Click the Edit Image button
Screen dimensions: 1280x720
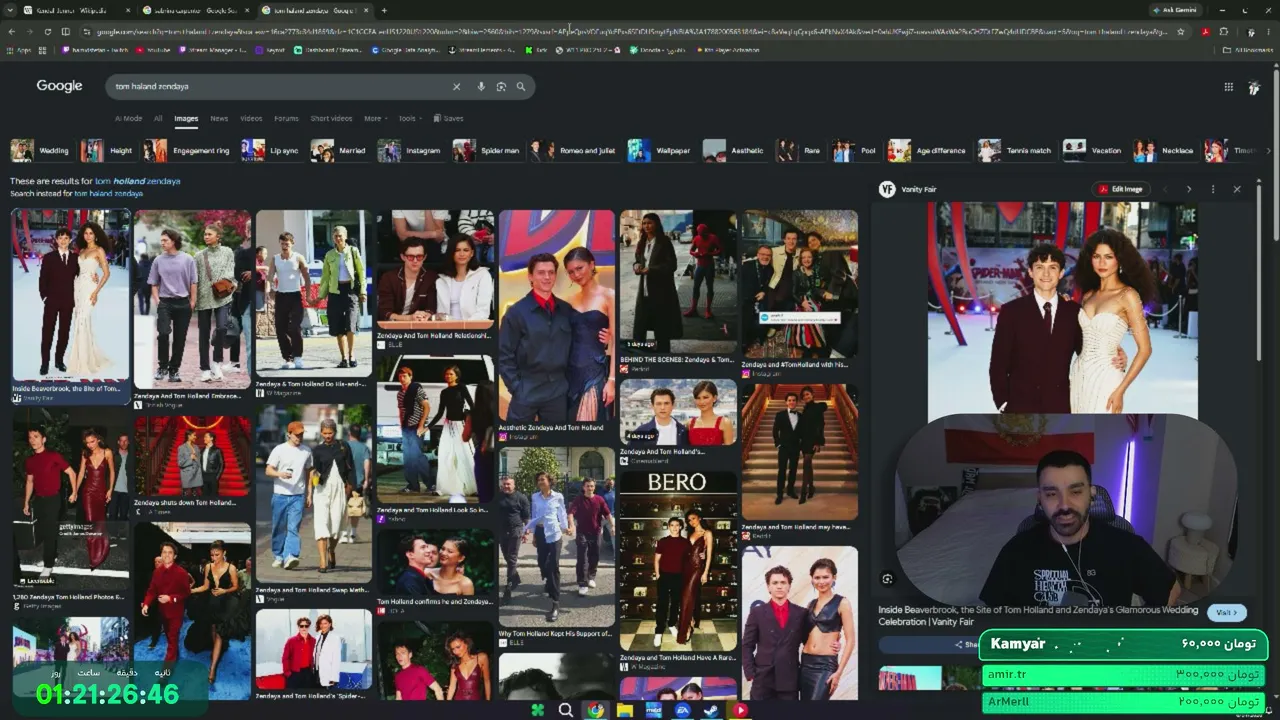pos(1121,189)
